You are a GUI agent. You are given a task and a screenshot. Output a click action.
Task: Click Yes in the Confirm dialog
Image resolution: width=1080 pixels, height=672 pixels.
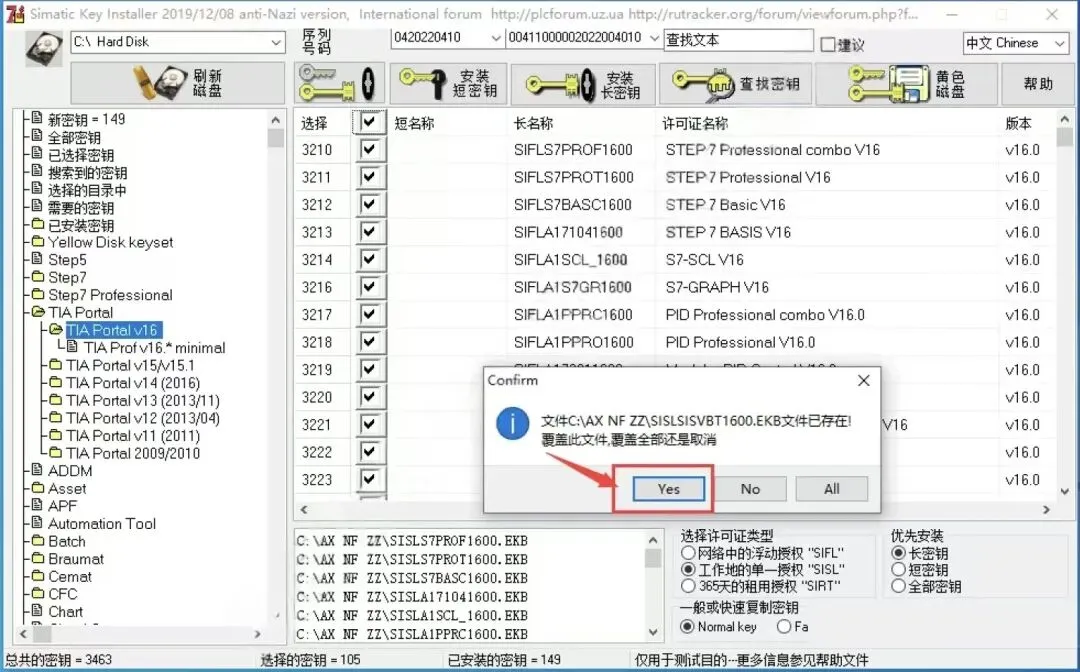668,489
